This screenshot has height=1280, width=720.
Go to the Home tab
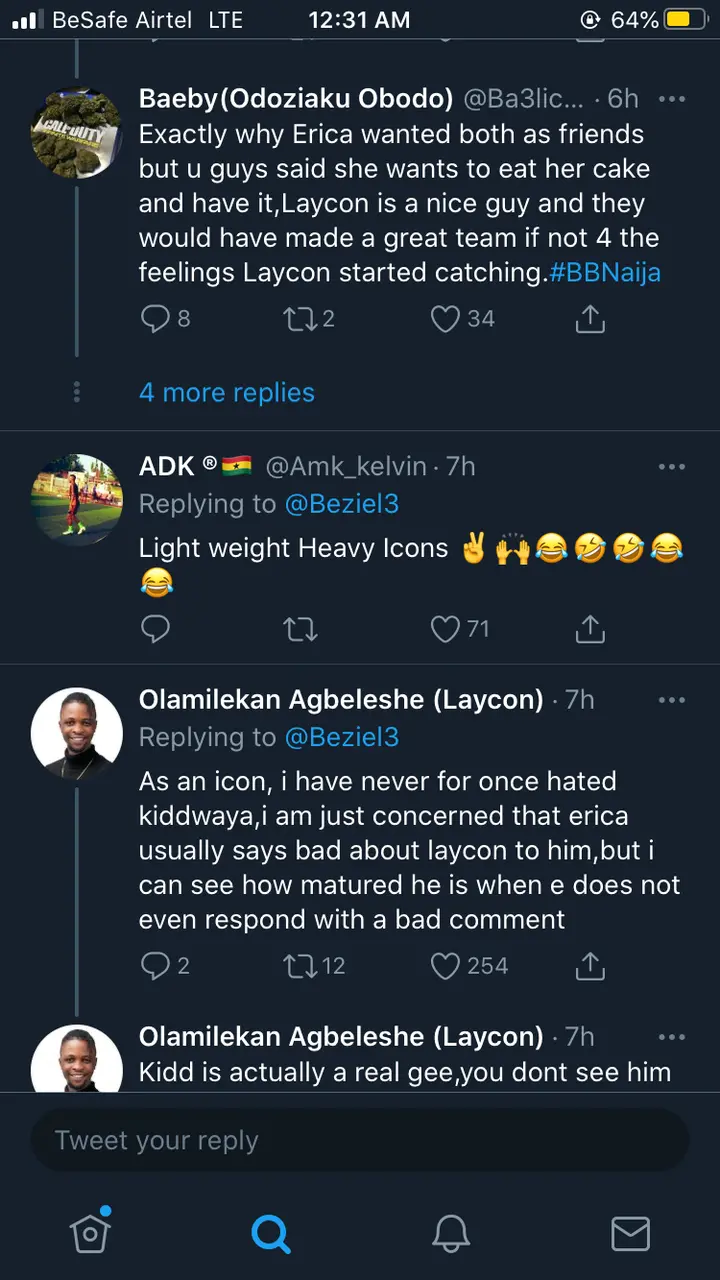click(90, 1234)
